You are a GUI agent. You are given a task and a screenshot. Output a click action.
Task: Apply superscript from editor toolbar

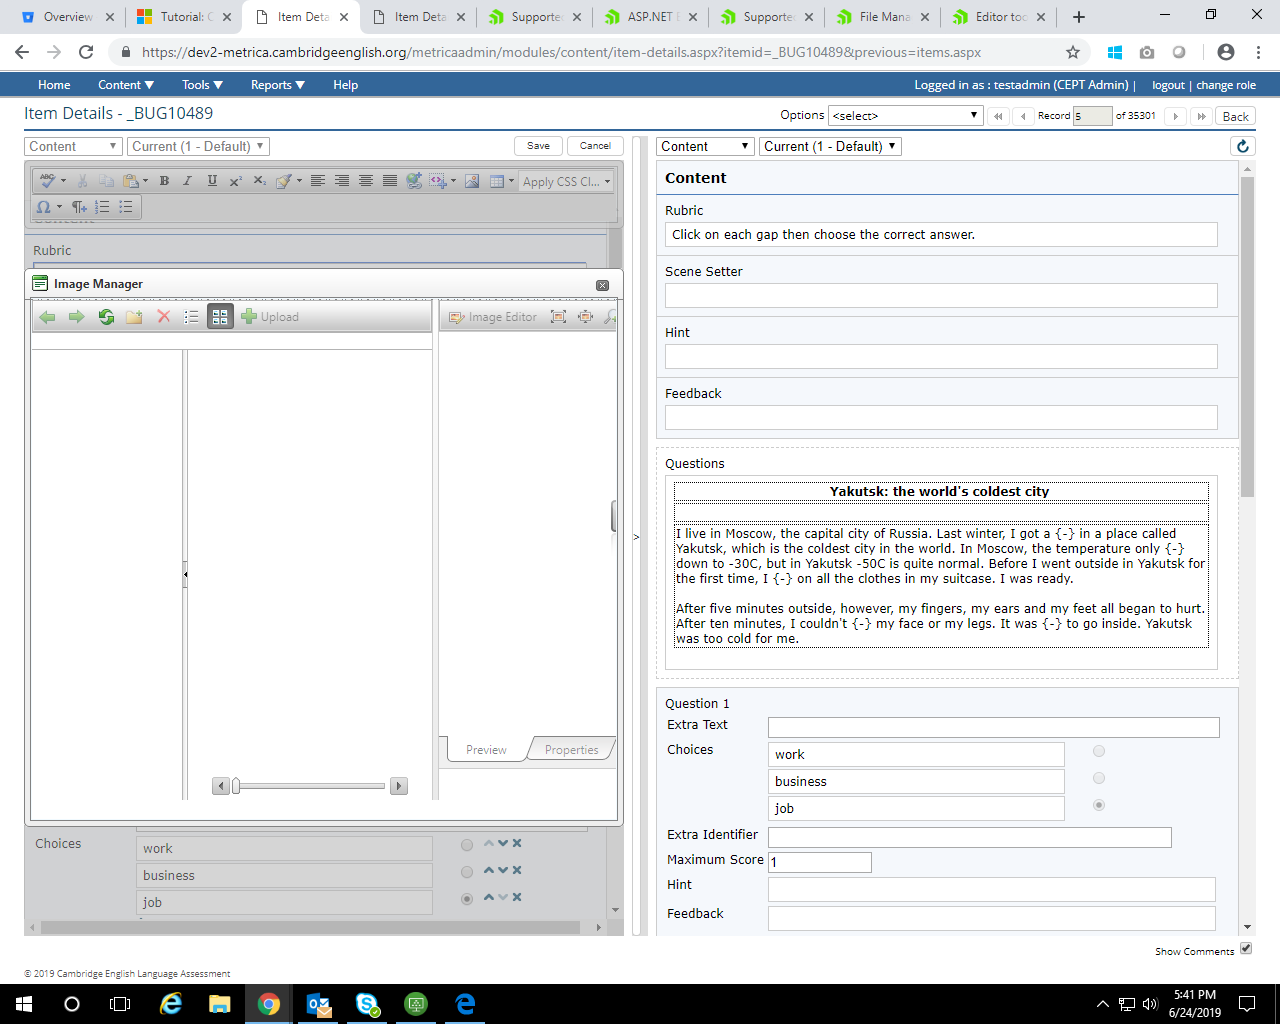[236, 181]
